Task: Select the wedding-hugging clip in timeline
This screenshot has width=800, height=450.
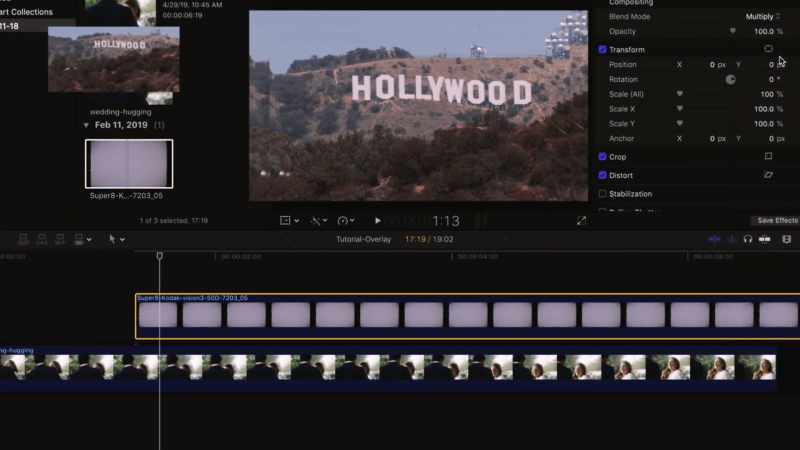Action: click(x=388, y=369)
